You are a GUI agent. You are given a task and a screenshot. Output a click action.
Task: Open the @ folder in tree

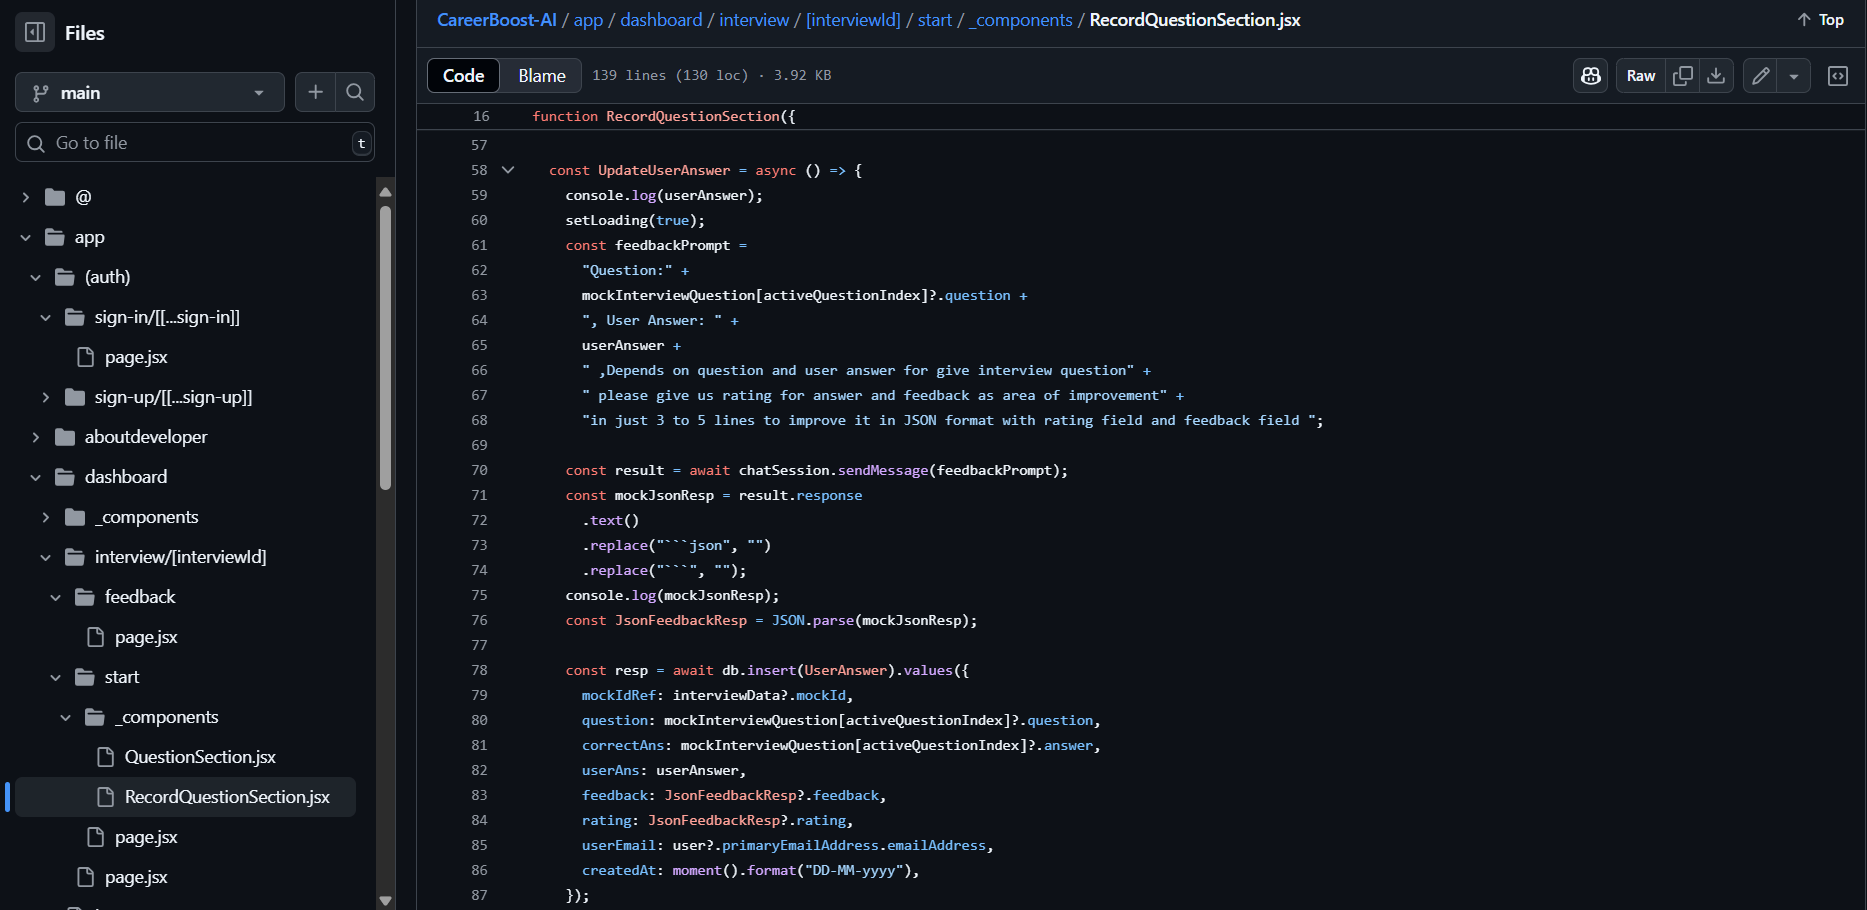[83, 197]
